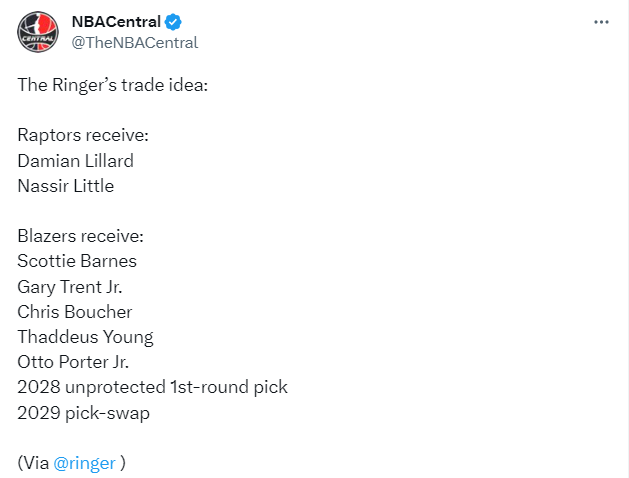Open the NBACentral profile avatar
This screenshot has height=478, width=629.
38,32
